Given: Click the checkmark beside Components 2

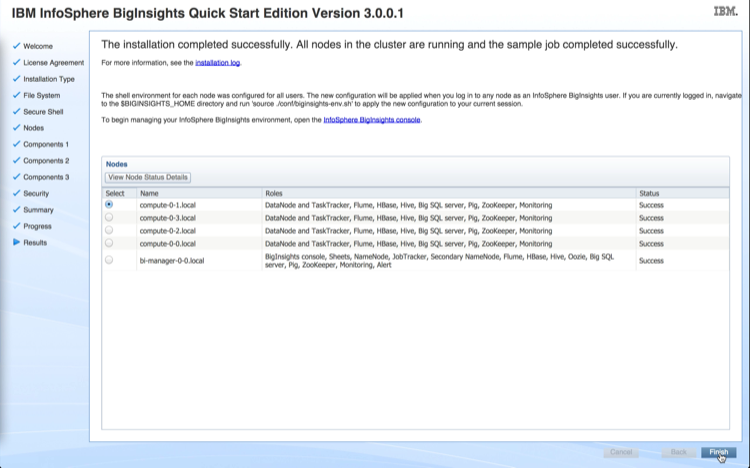Looking at the screenshot, I should (17, 159).
